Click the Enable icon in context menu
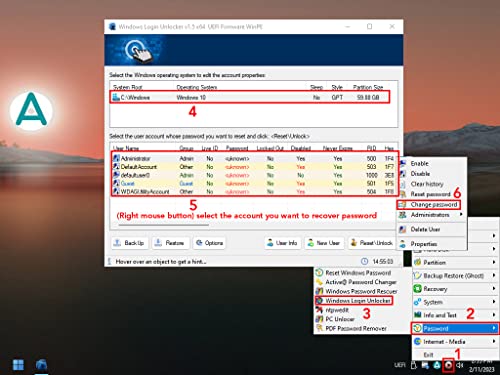 click(403, 163)
